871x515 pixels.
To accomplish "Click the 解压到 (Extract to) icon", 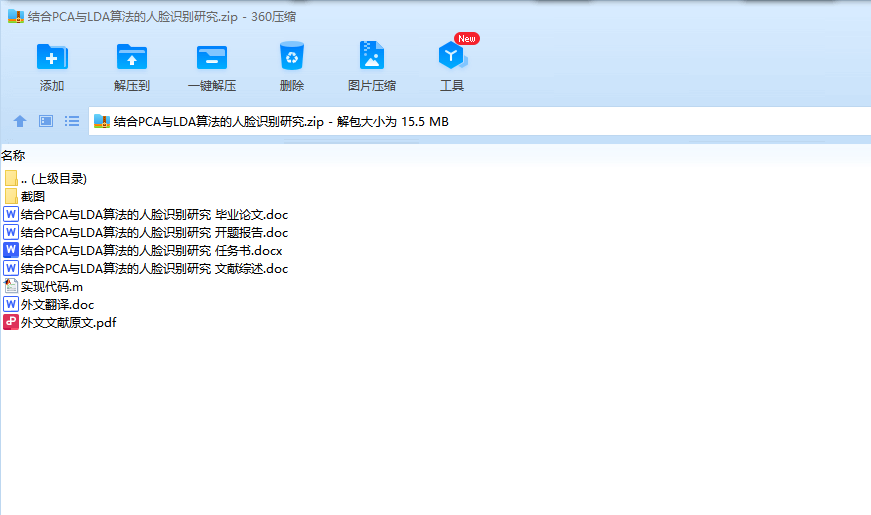I will (x=132, y=57).
